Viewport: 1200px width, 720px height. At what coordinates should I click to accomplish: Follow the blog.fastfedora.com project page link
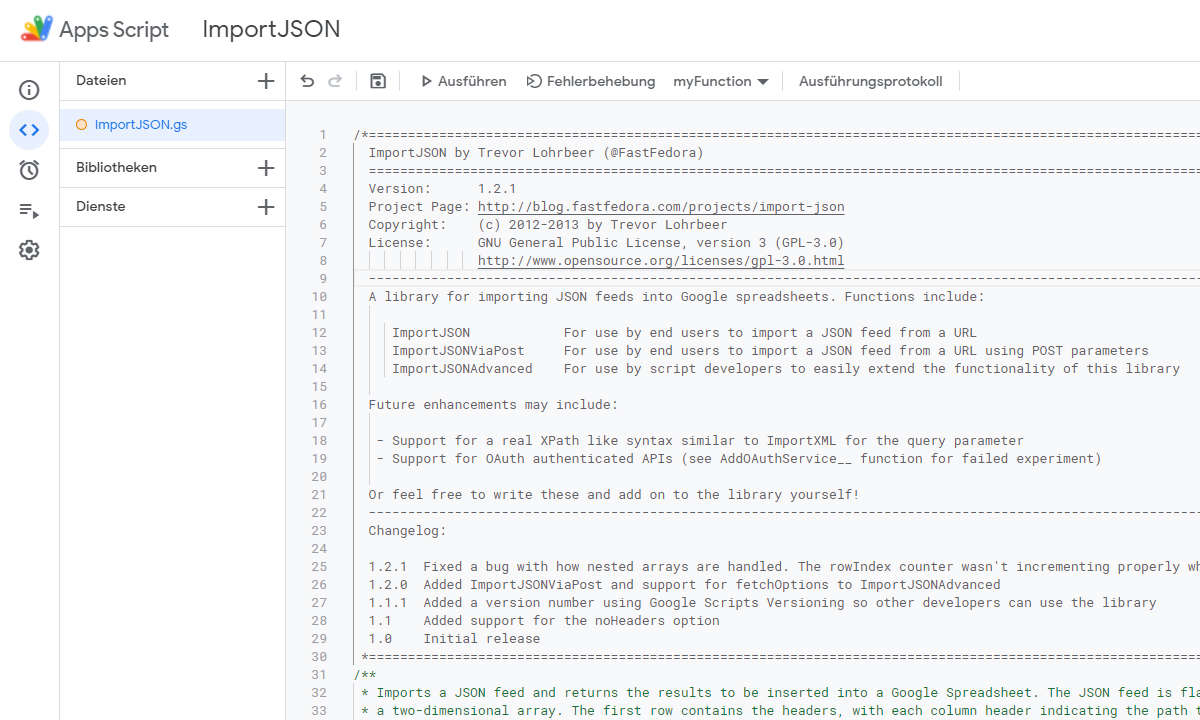[x=661, y=207]
